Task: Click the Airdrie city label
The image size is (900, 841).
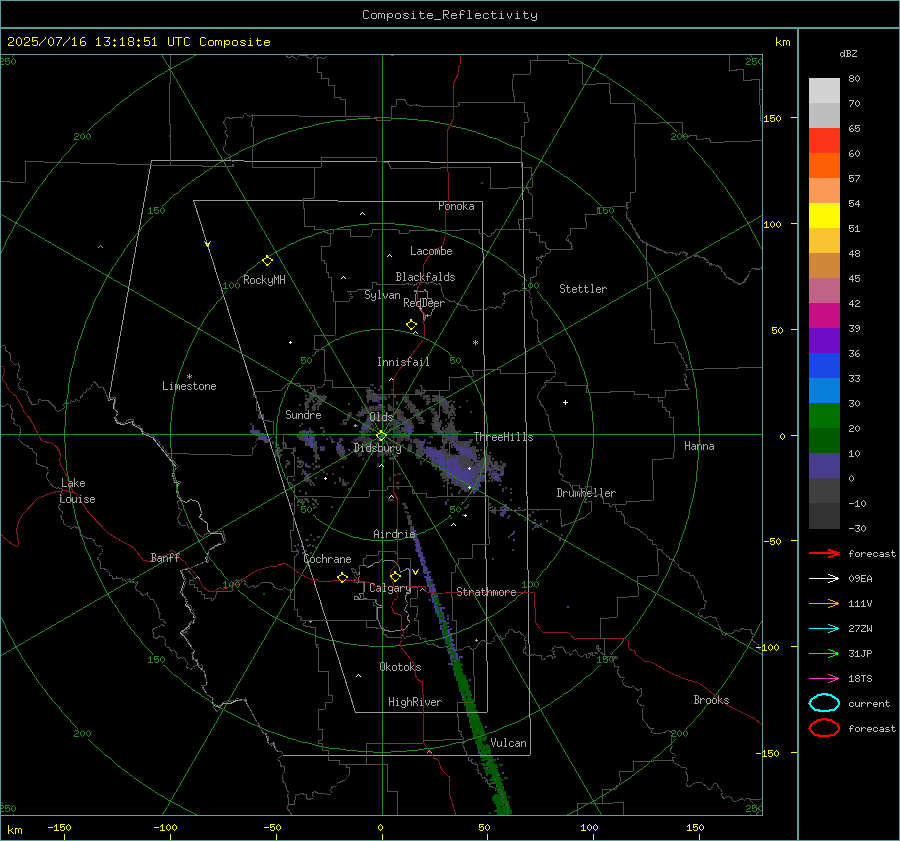Action: click(x=394, y=534)
